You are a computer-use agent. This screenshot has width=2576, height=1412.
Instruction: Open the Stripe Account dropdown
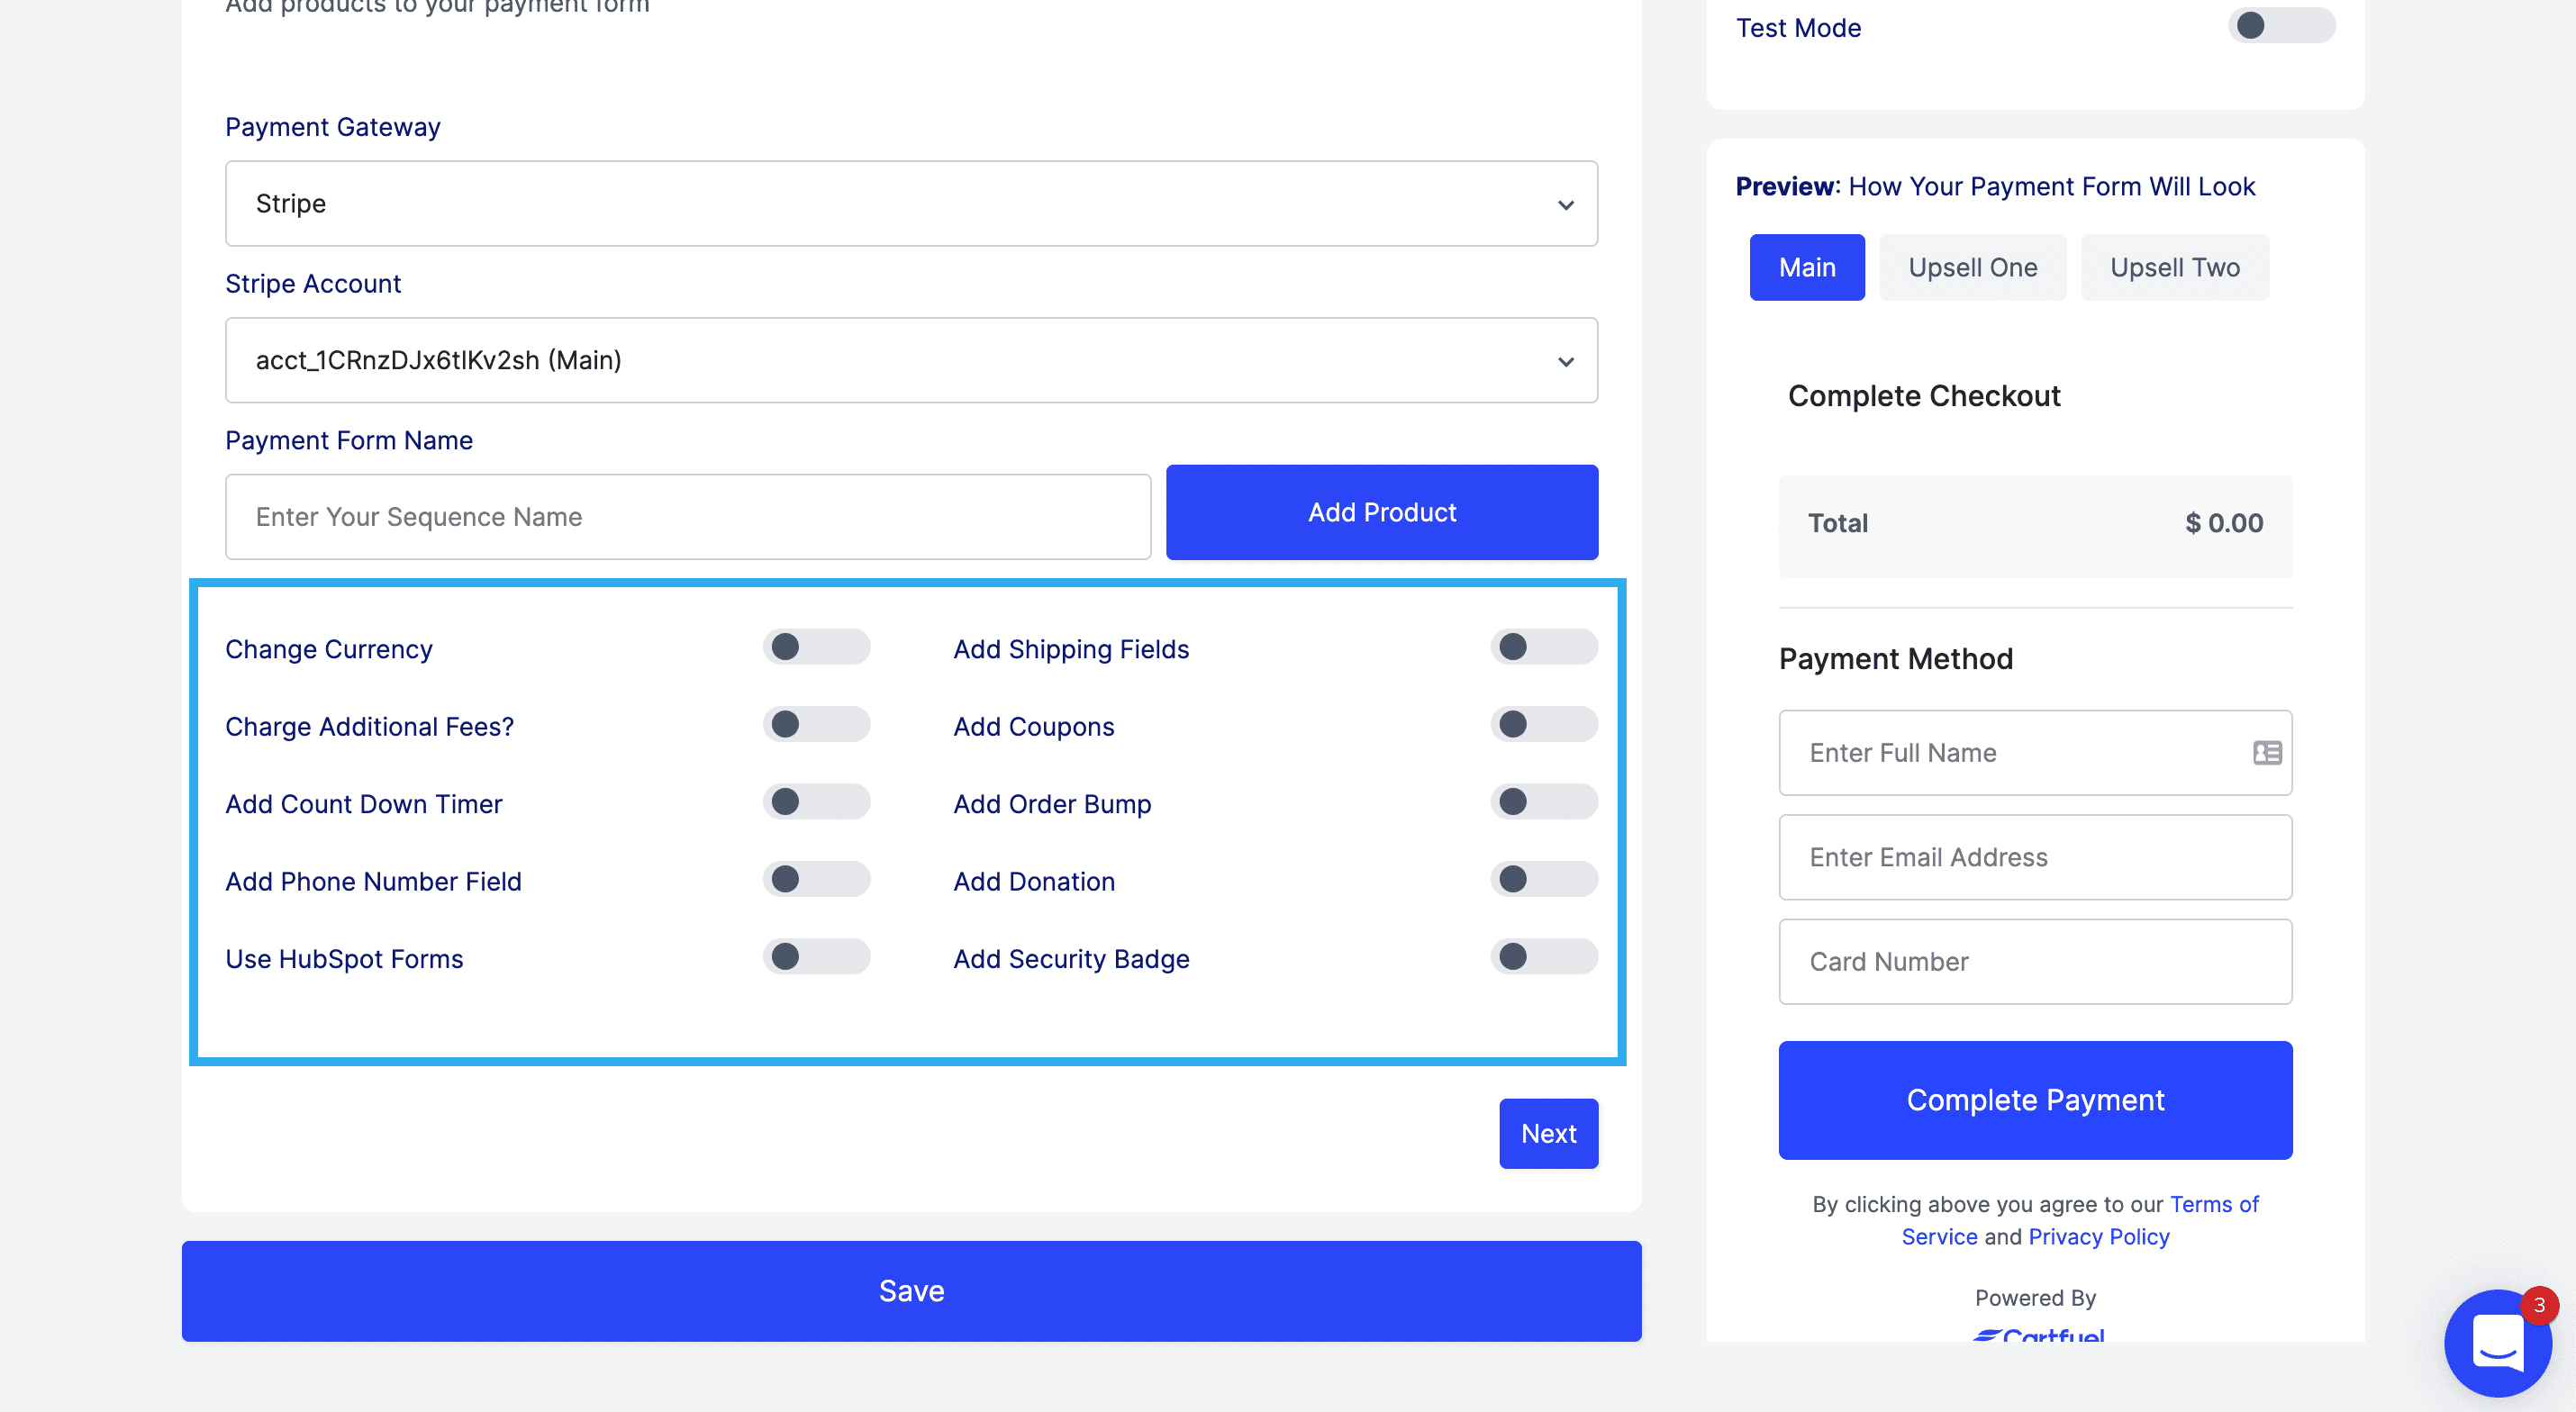click(x=911, y=360)
